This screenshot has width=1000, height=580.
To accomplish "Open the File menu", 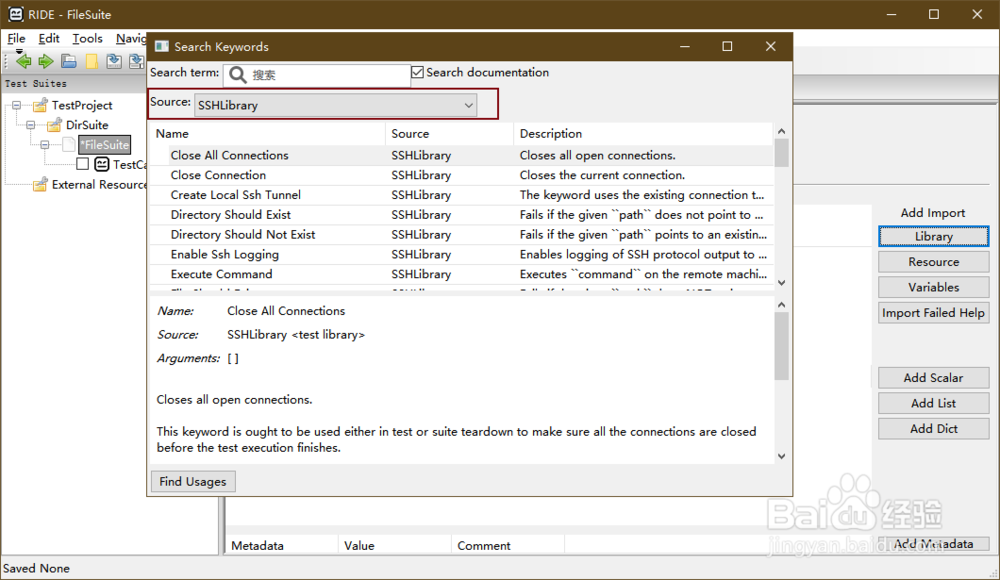I will 16,38.
